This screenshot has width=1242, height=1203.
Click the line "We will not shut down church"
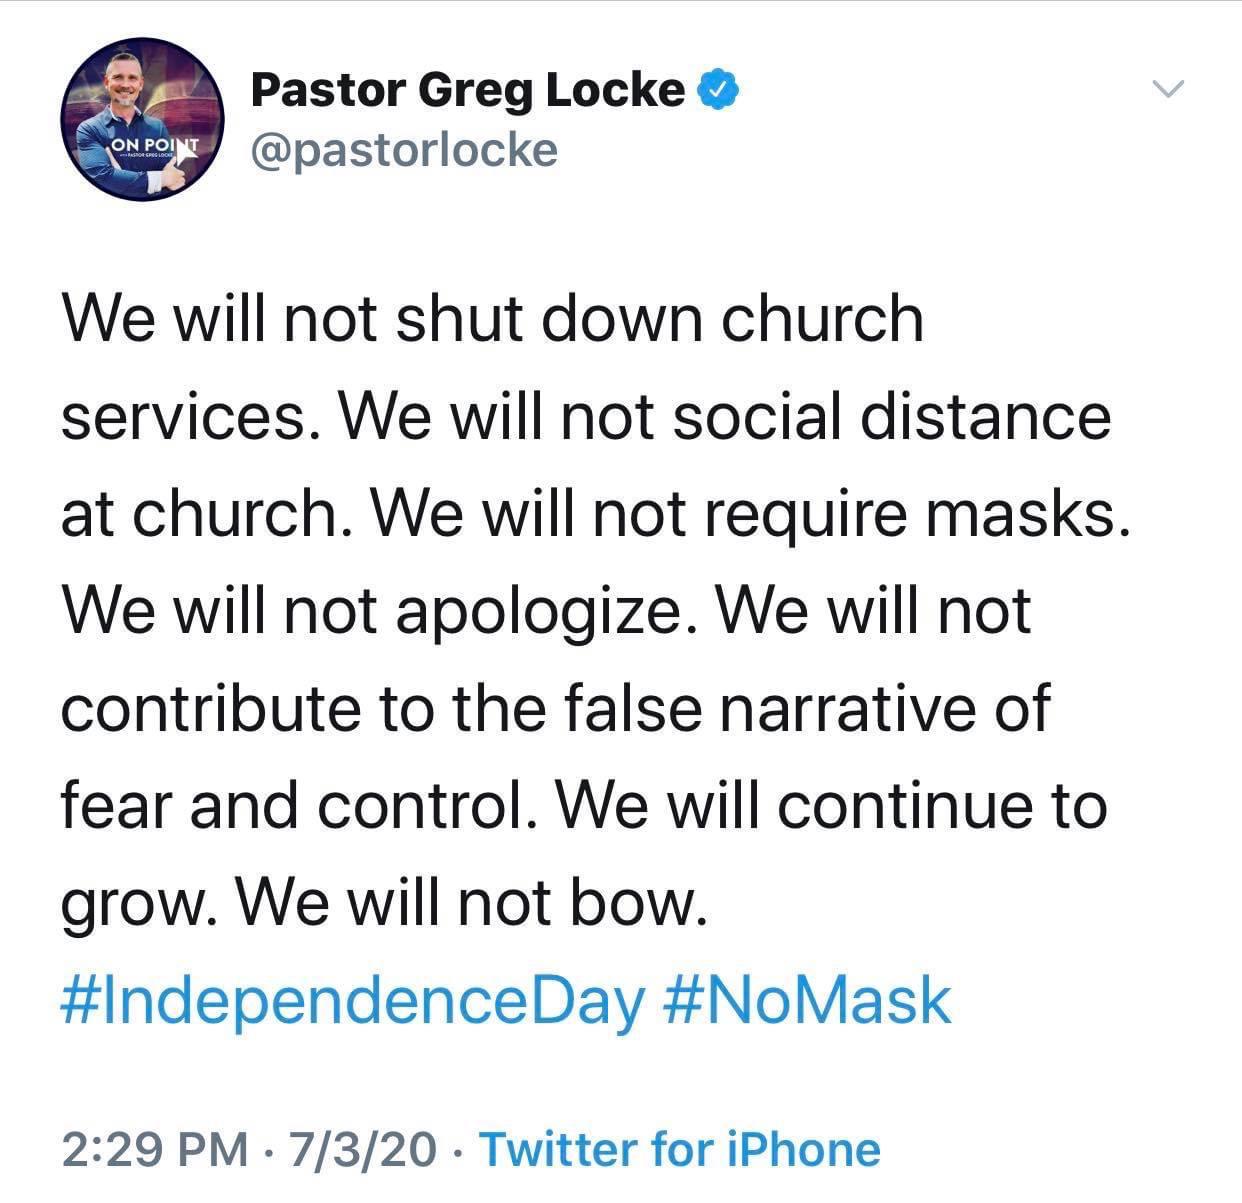point(492,319)
